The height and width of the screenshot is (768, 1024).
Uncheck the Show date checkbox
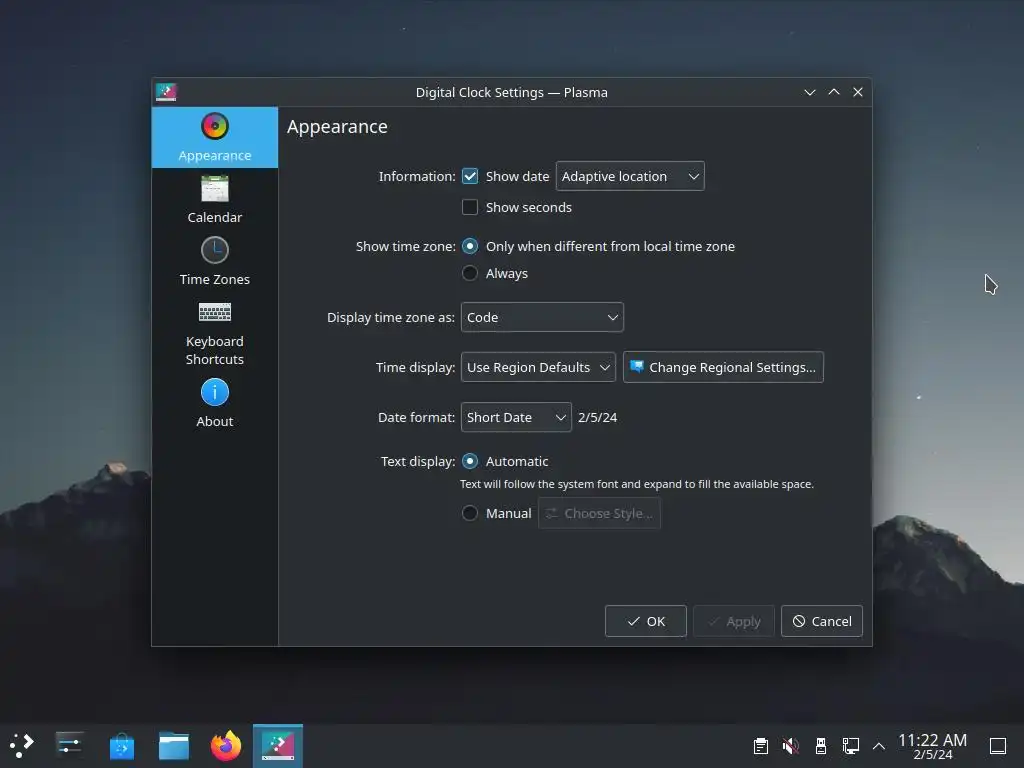point(470,176)
